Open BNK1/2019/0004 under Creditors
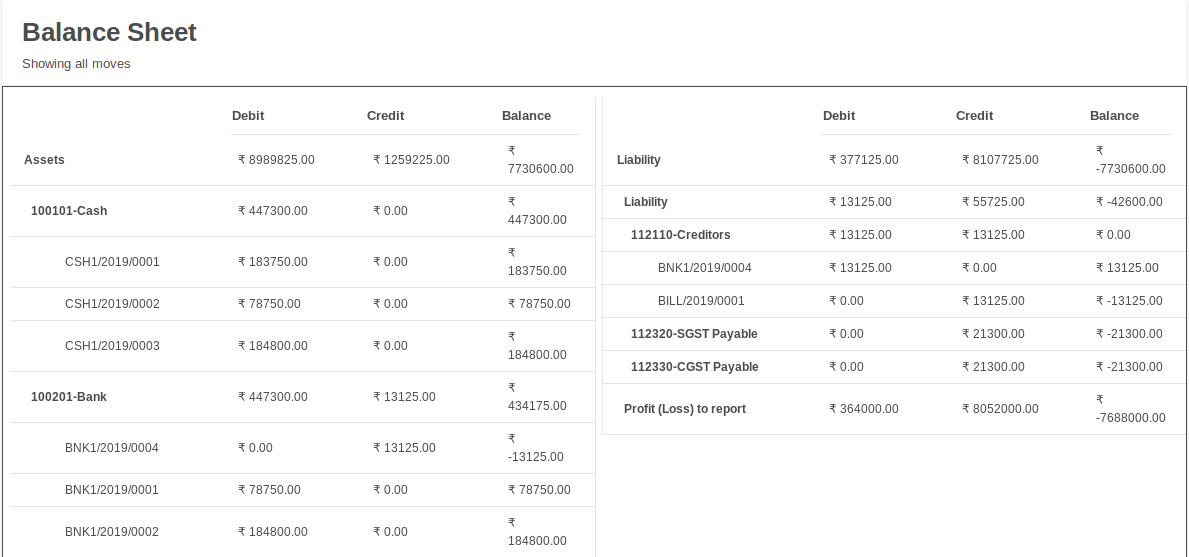Viewport: 1189px width, 557px height. point(704,268)
